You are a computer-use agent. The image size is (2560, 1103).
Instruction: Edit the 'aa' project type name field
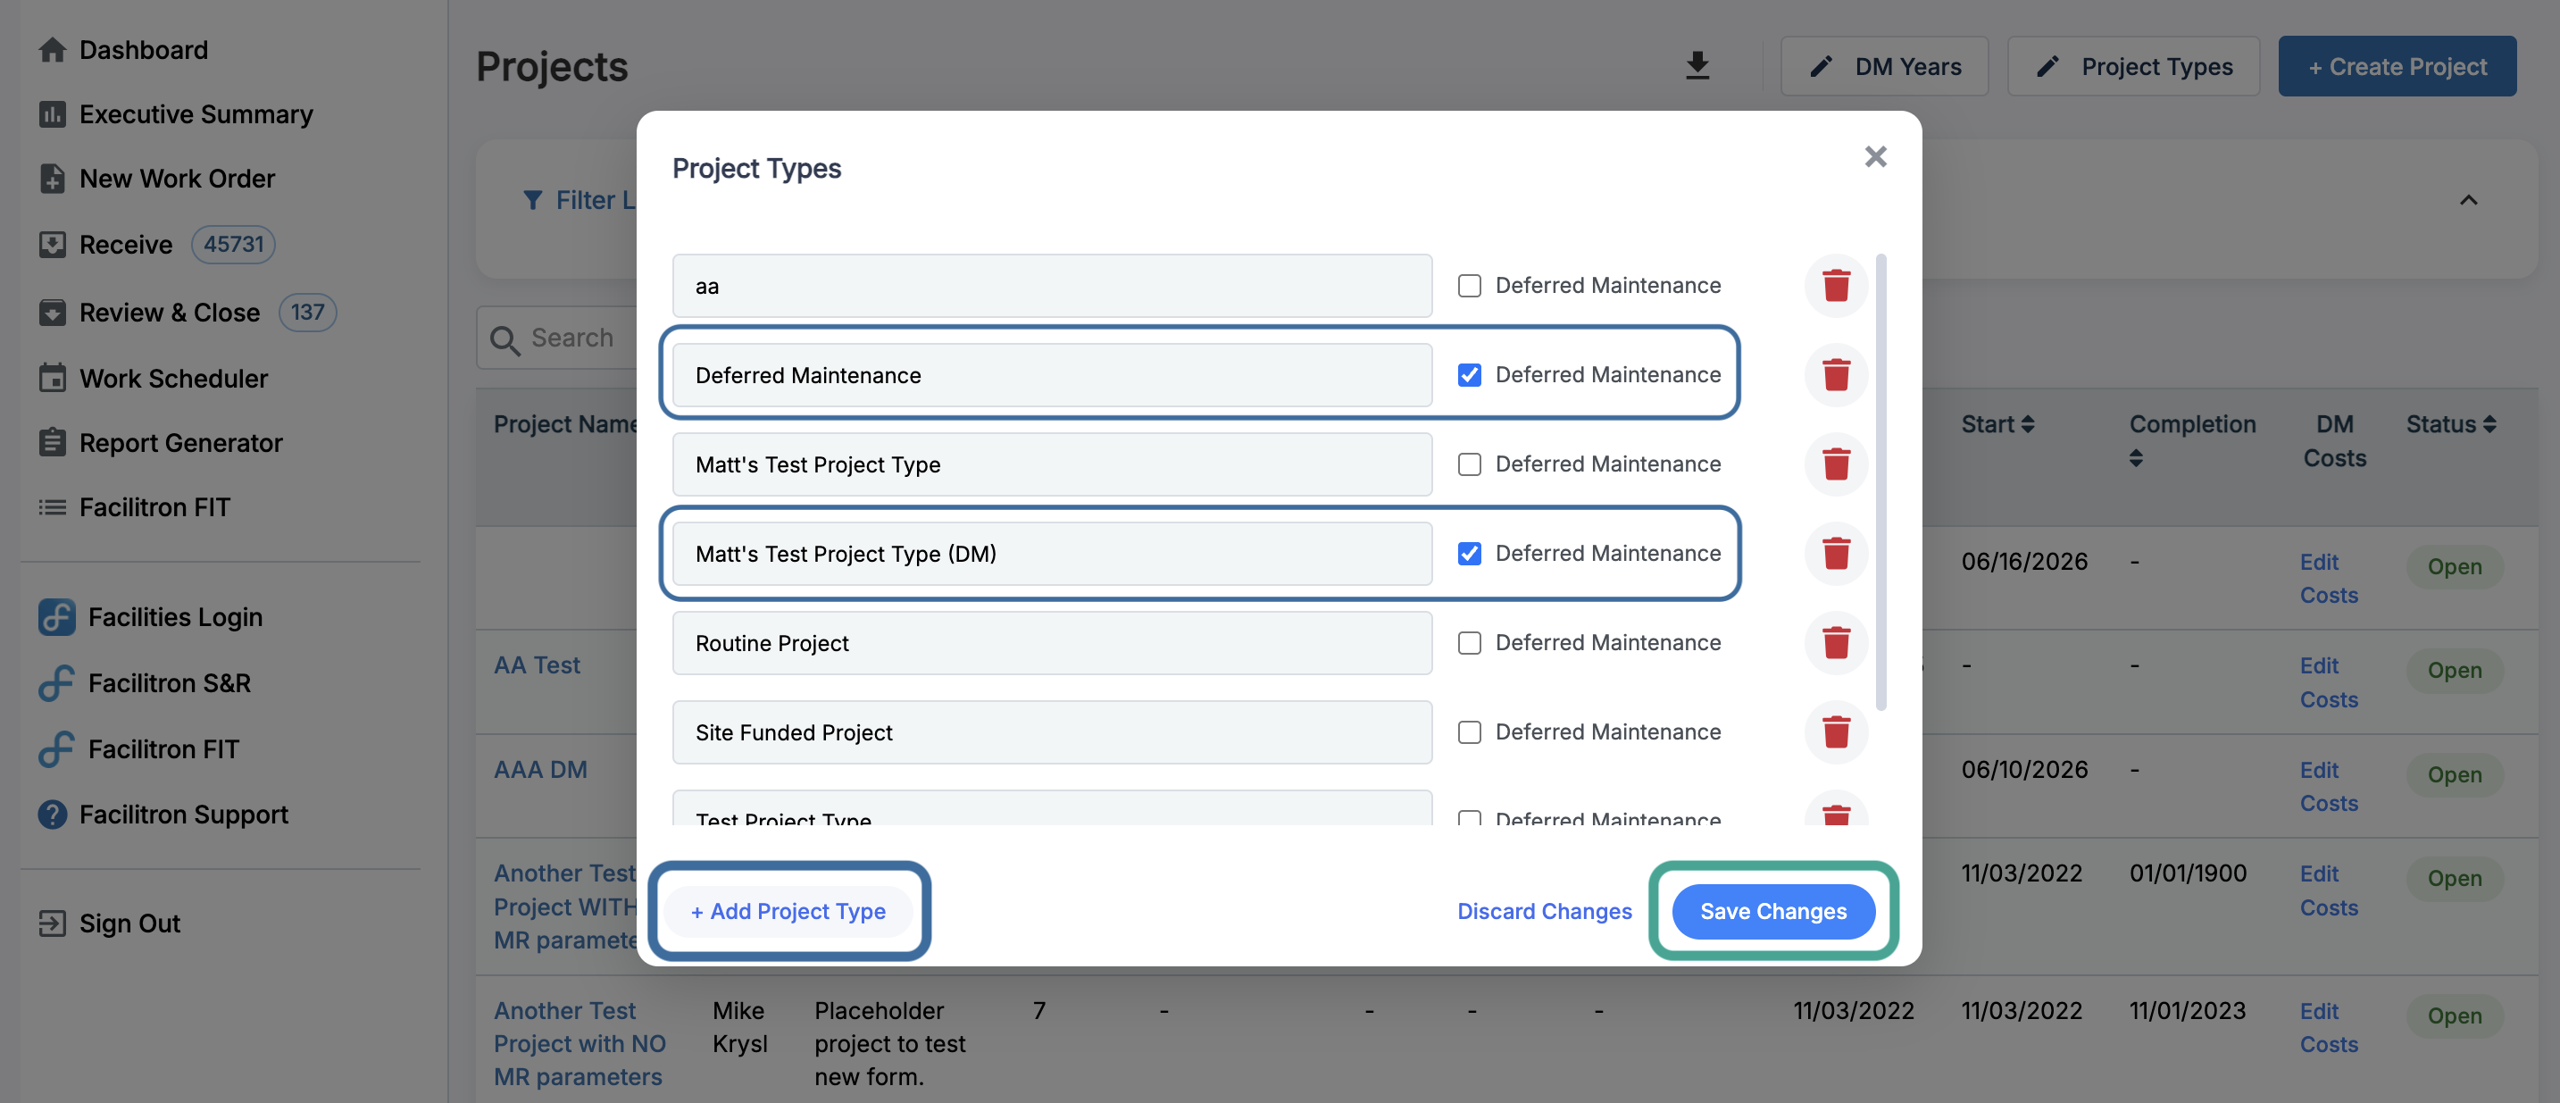click(1052, 286)
